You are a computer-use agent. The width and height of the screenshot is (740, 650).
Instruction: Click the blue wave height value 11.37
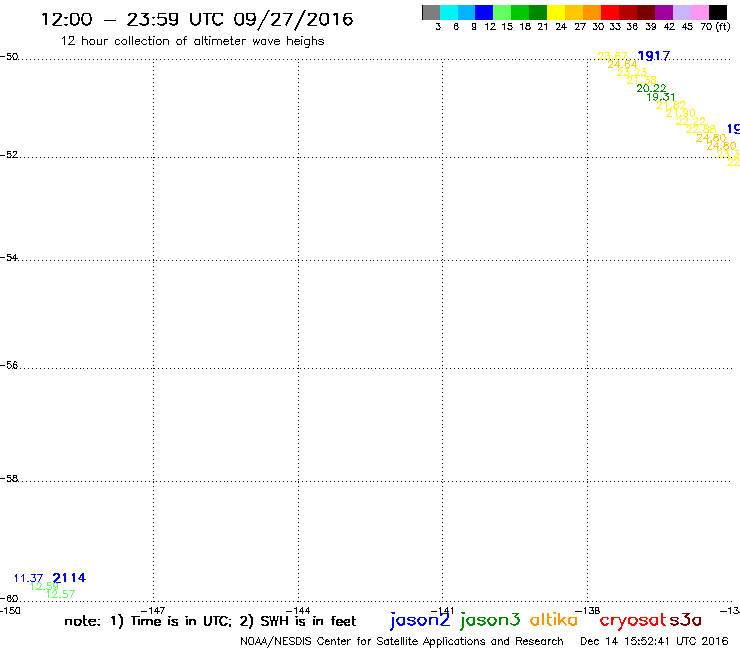coord(28,578)
